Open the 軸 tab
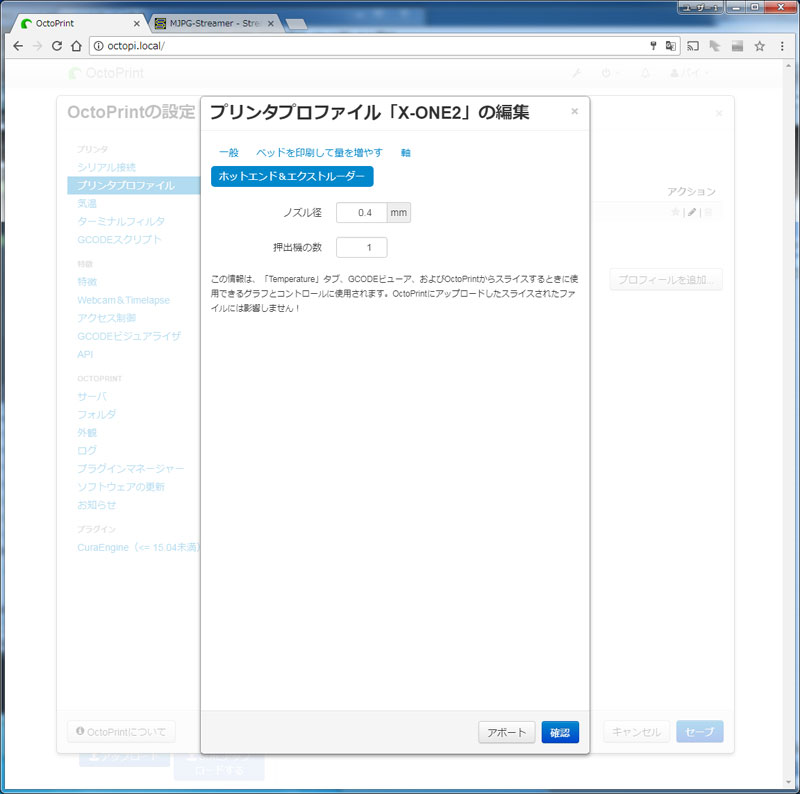Viewport: 800px width, 794px height. (x=406, y=153)
